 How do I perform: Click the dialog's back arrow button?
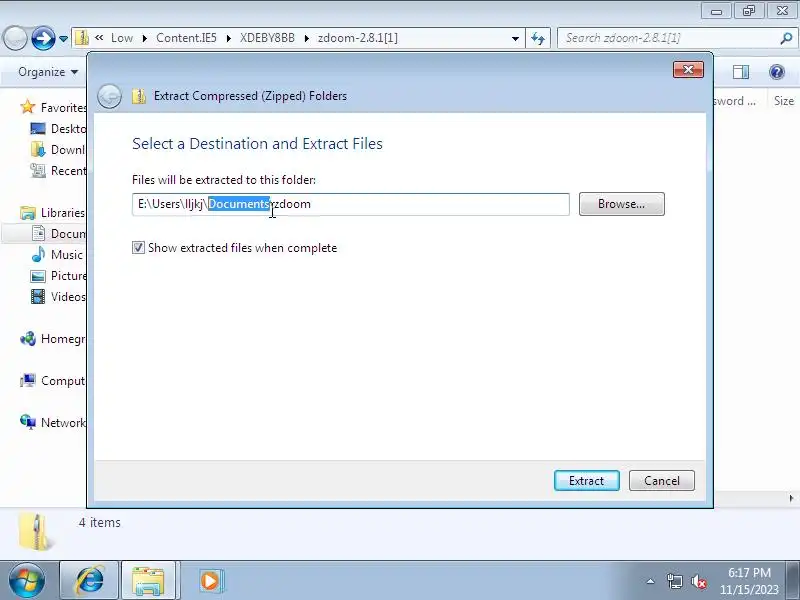tap(109, 96)
